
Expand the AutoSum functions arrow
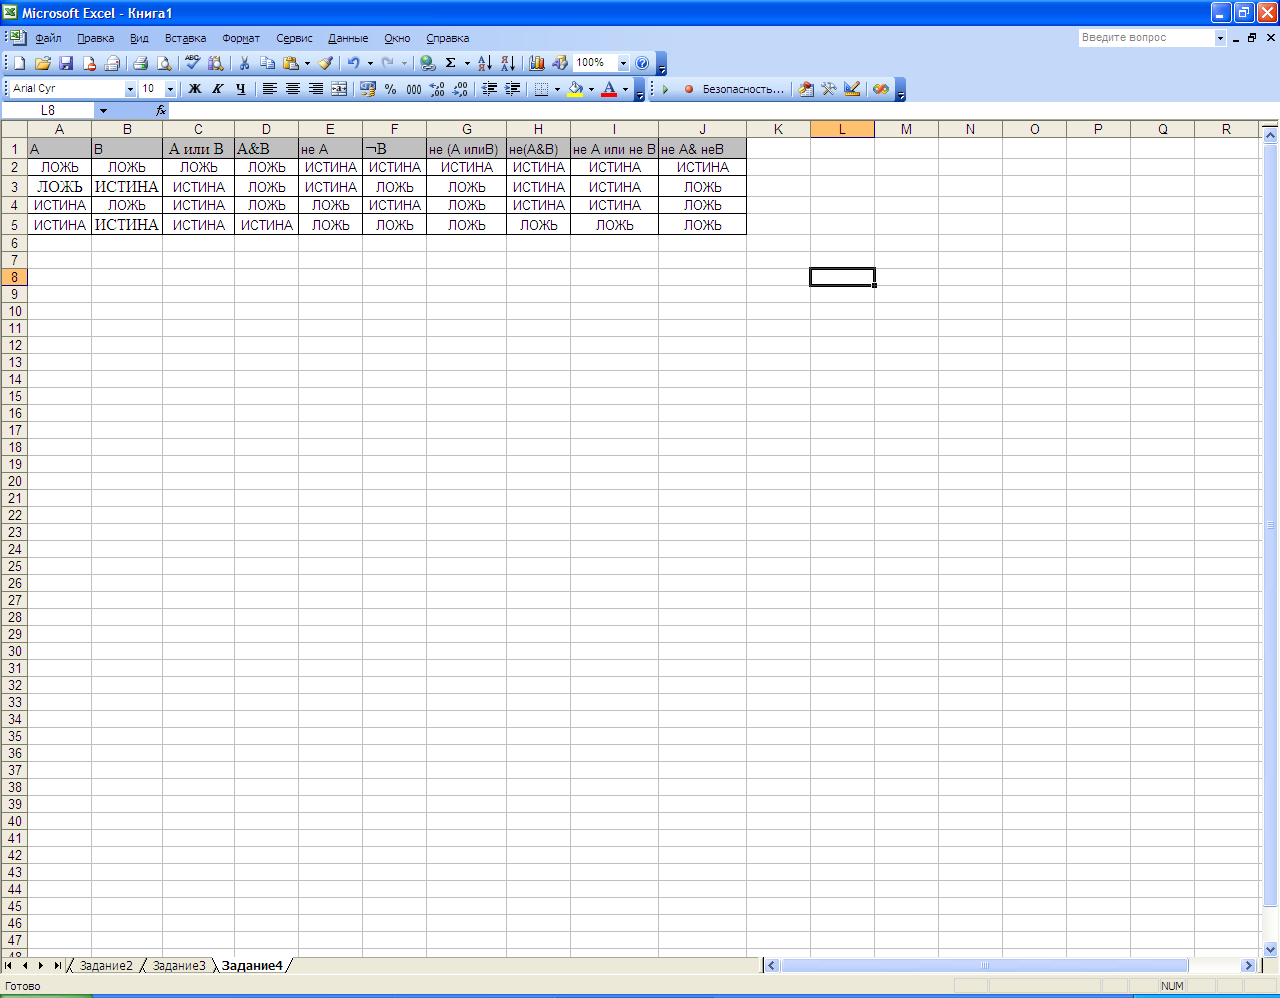click(x=467, y=63)
